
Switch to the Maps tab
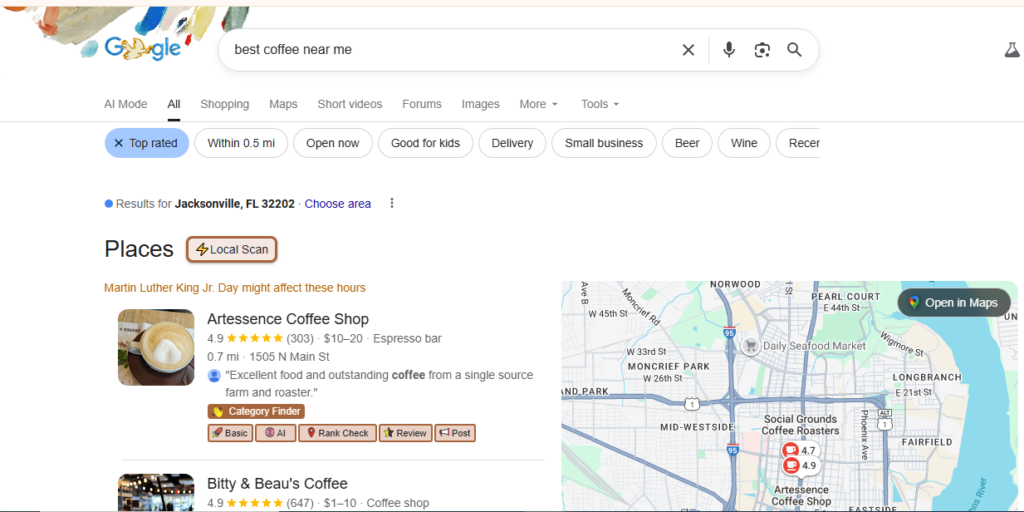[283, 104]
